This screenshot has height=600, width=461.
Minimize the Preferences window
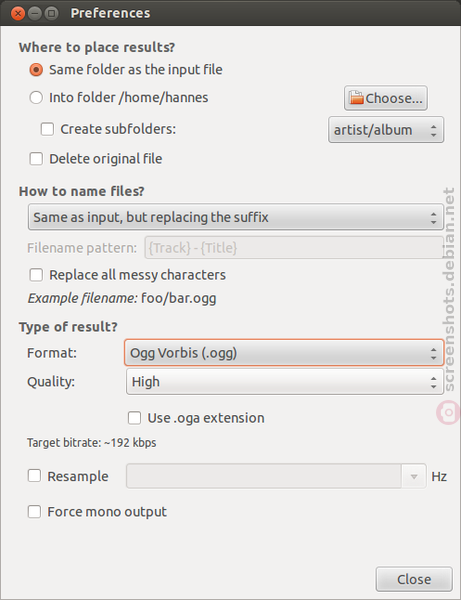pyautogui.click(x=35, y=14)
